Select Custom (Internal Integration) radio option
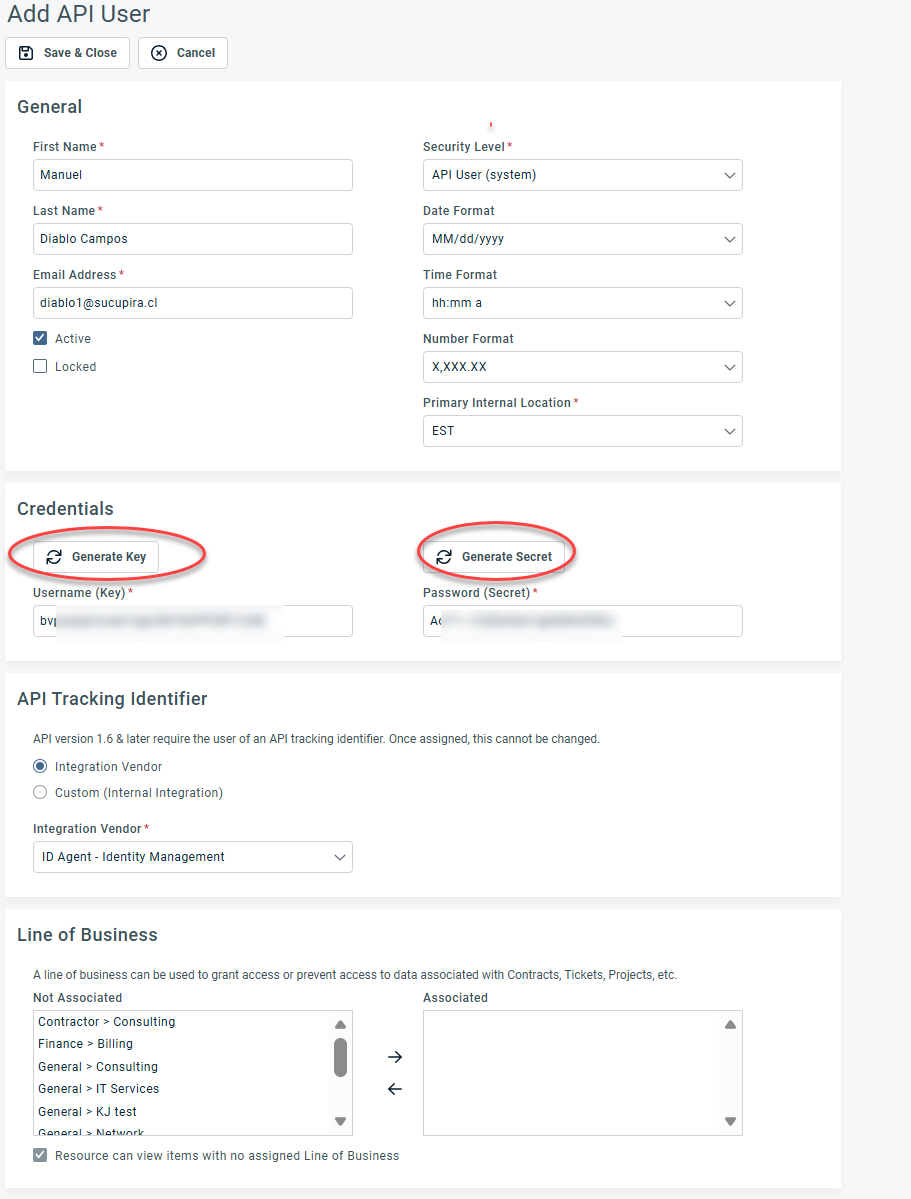The height and width of the screenshot is (1199, 911). click(41, 793)
